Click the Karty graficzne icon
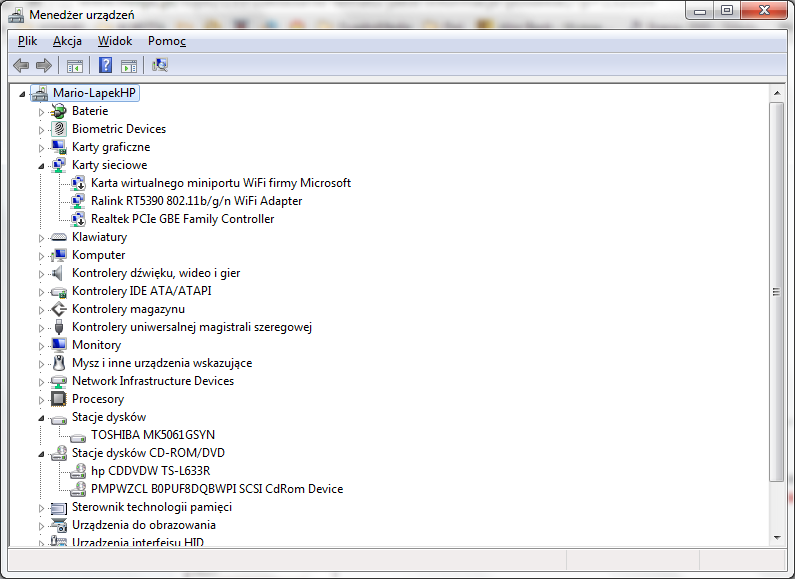795x579 pixels. point(59,147)
